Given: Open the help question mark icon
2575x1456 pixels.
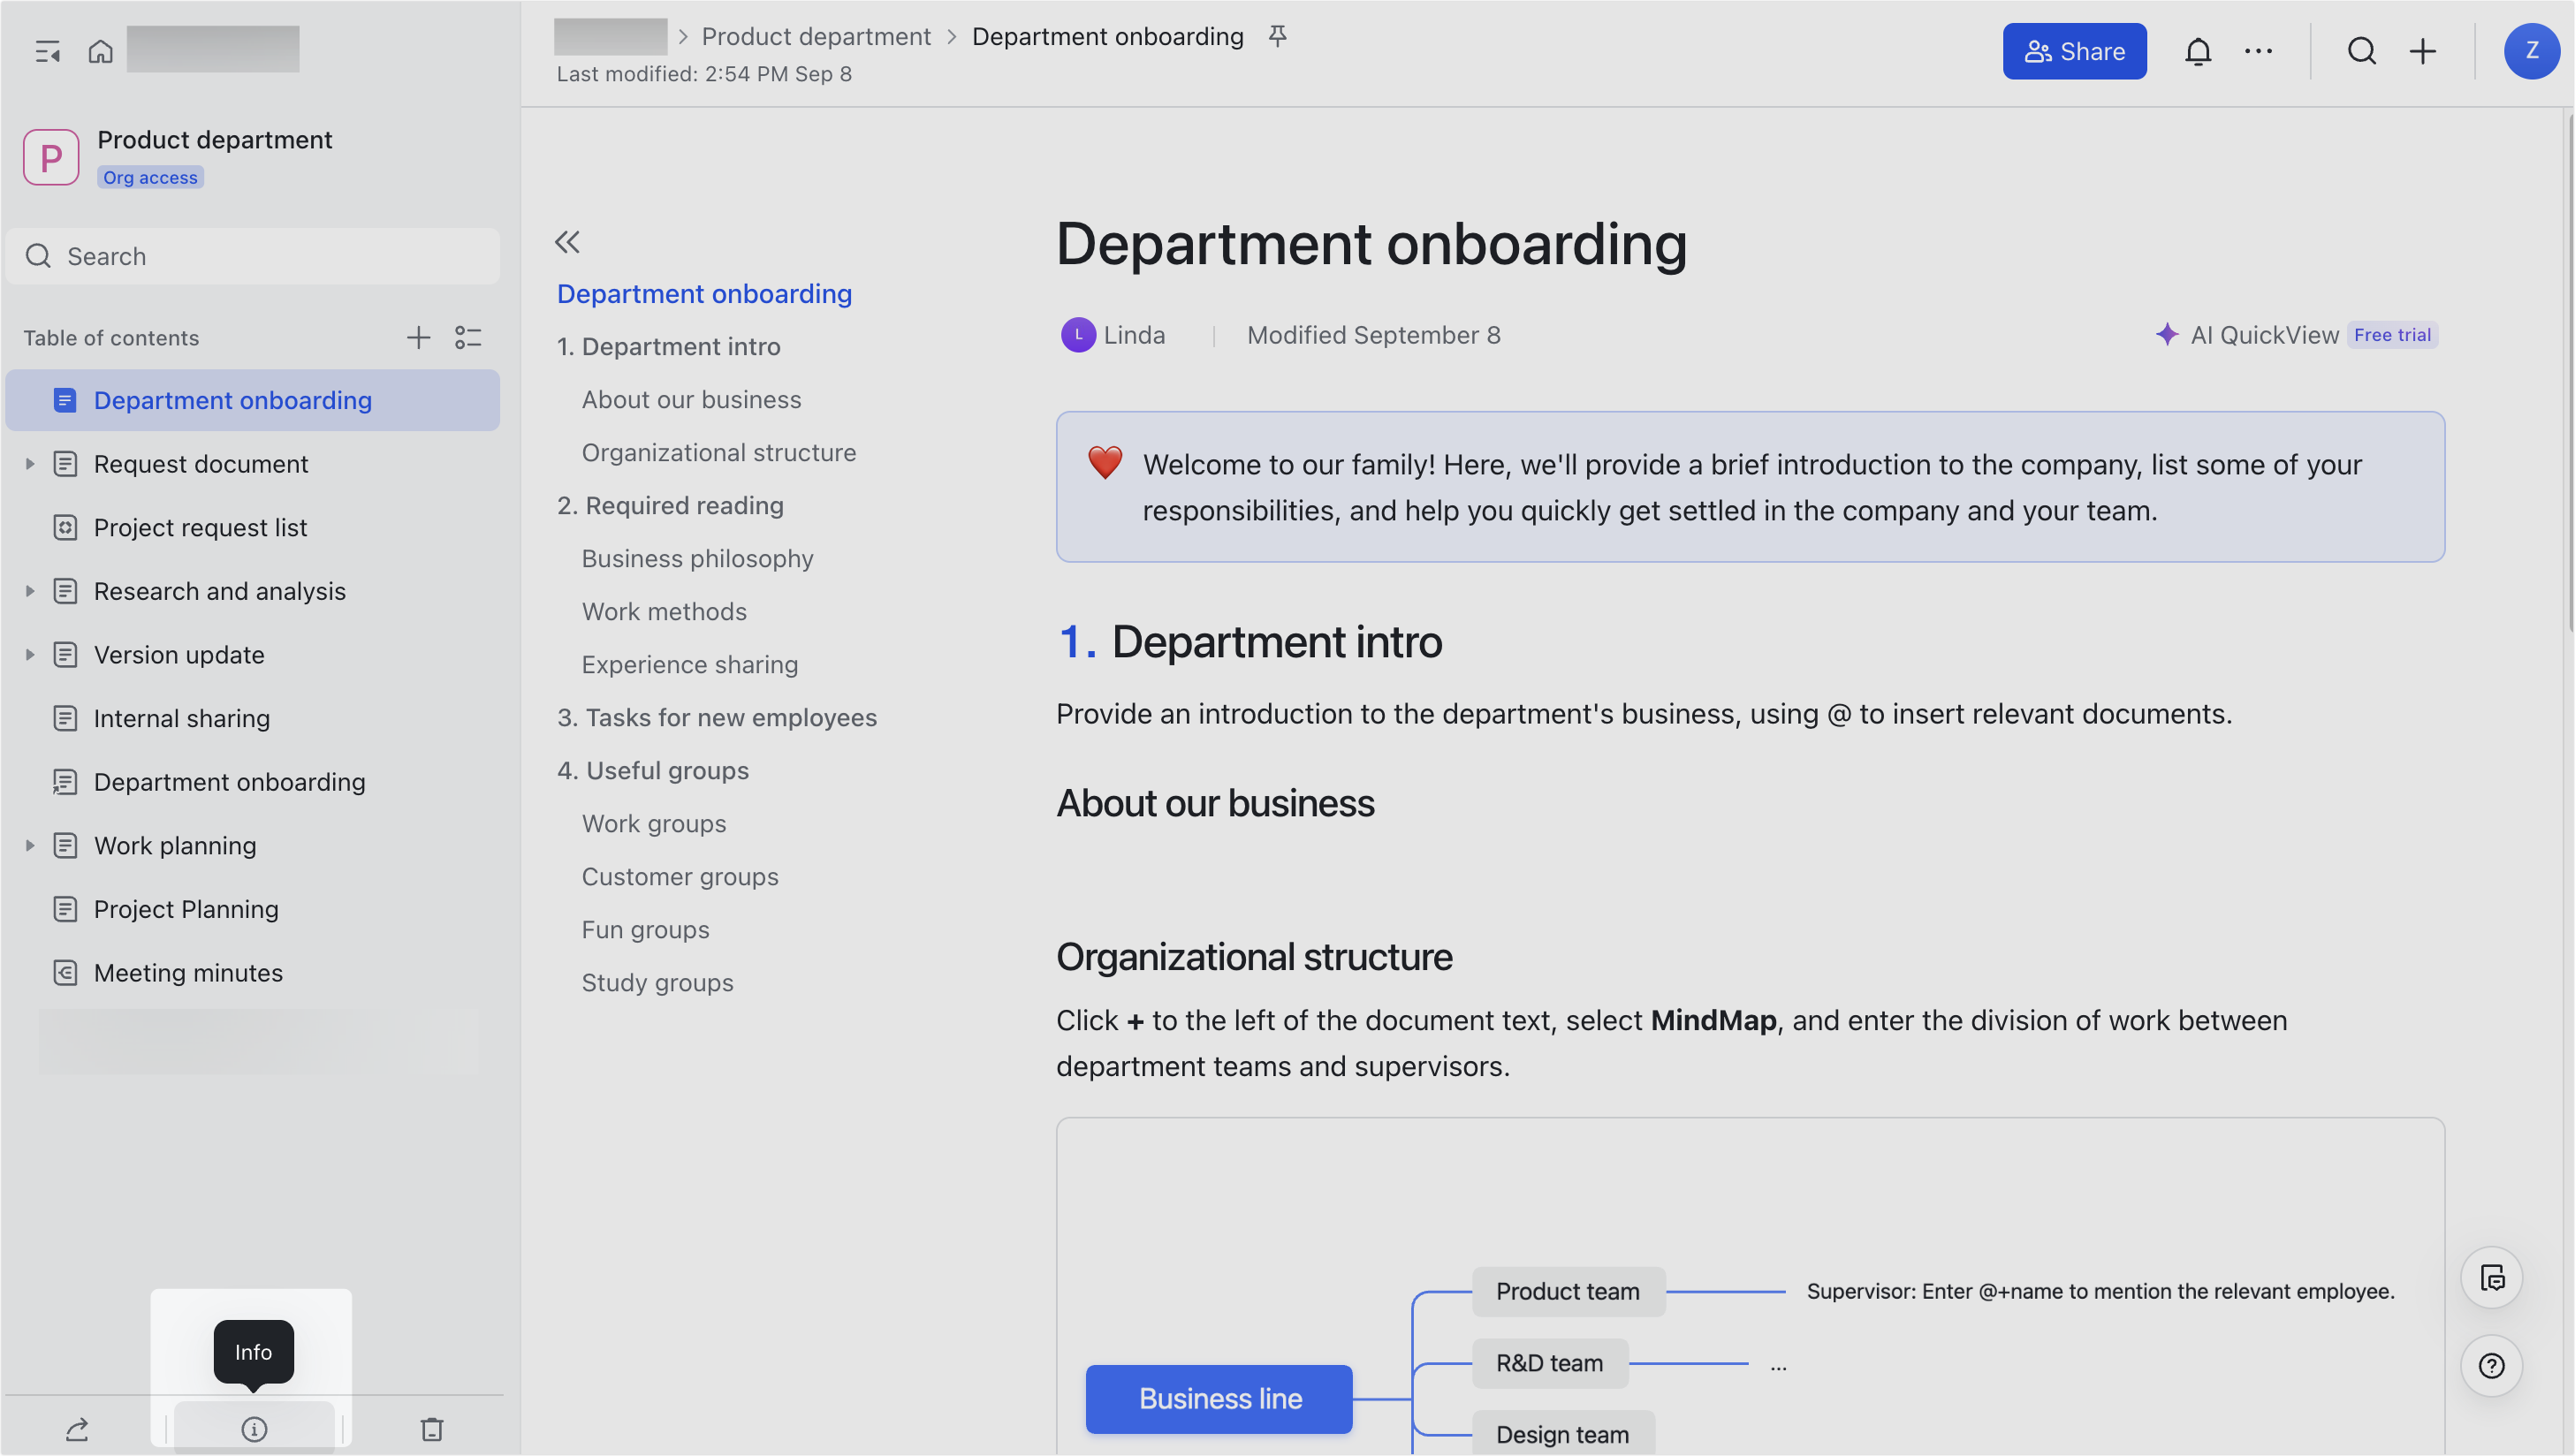Looking at the screenshot, I should [x=2491, y=1366].
